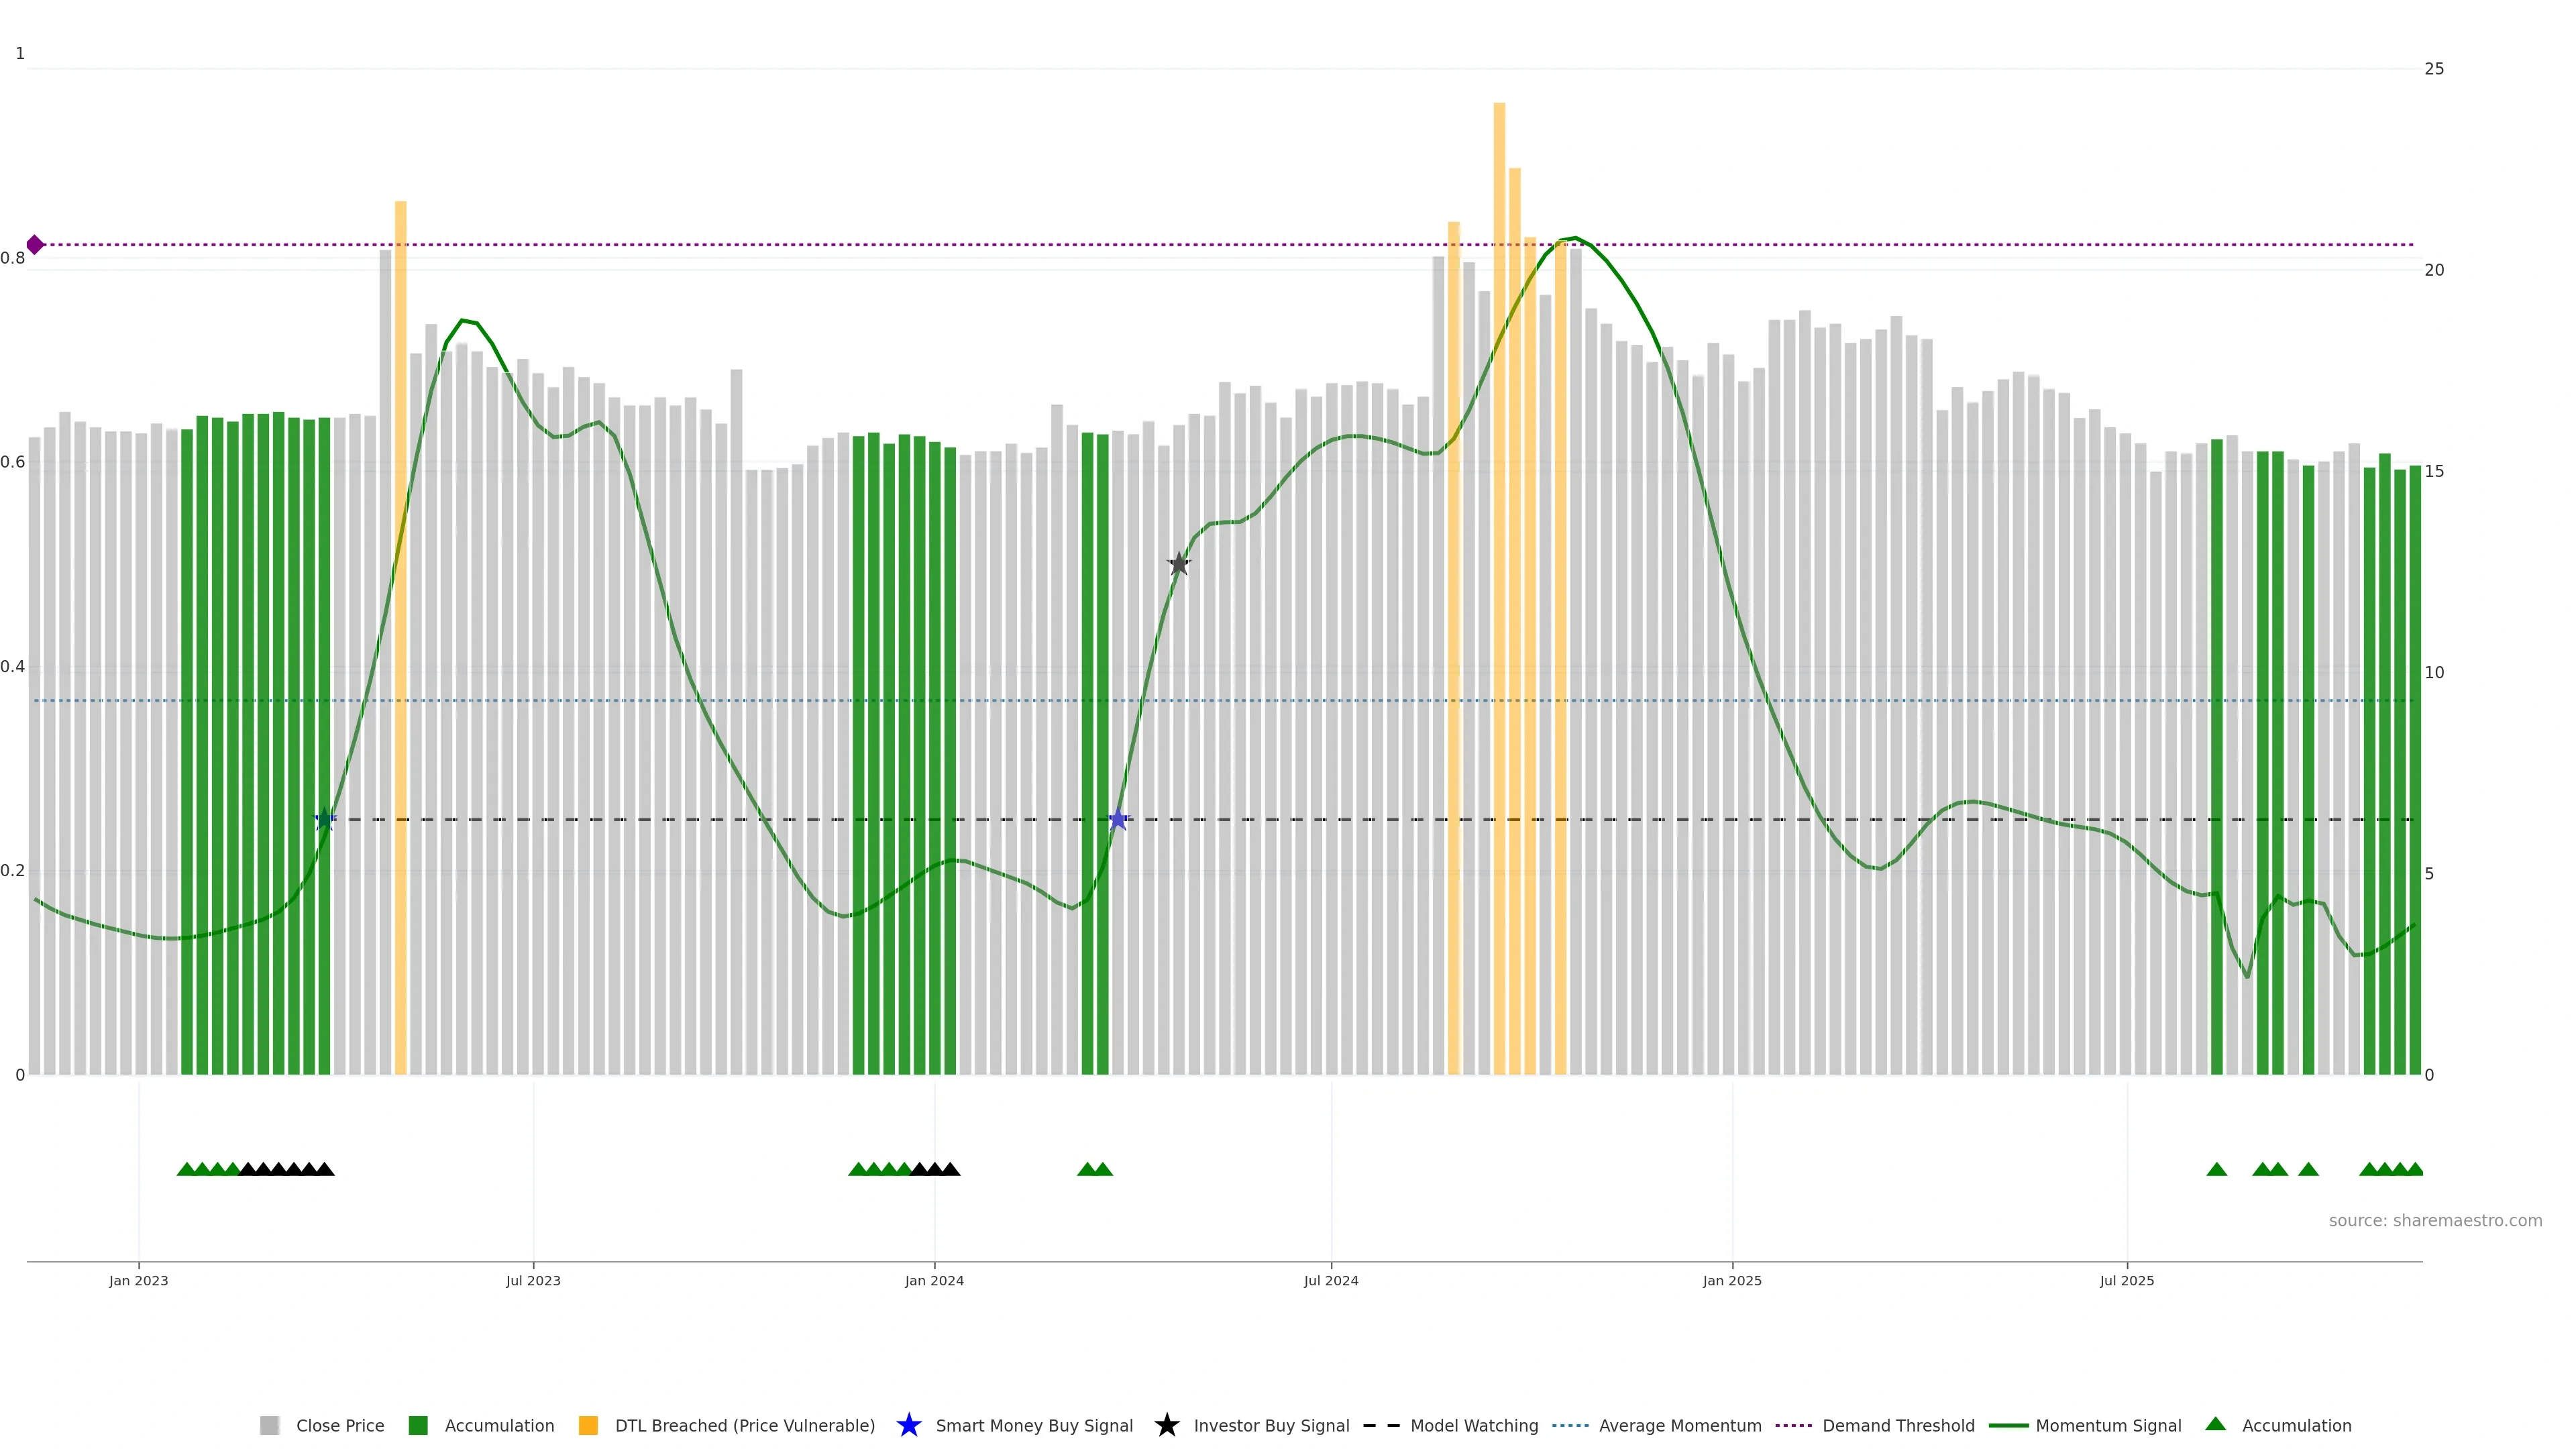Click the black Investor Buy star on chart
The height and width of the screenshot is (1449, 2576).
tap(1179, 564)
